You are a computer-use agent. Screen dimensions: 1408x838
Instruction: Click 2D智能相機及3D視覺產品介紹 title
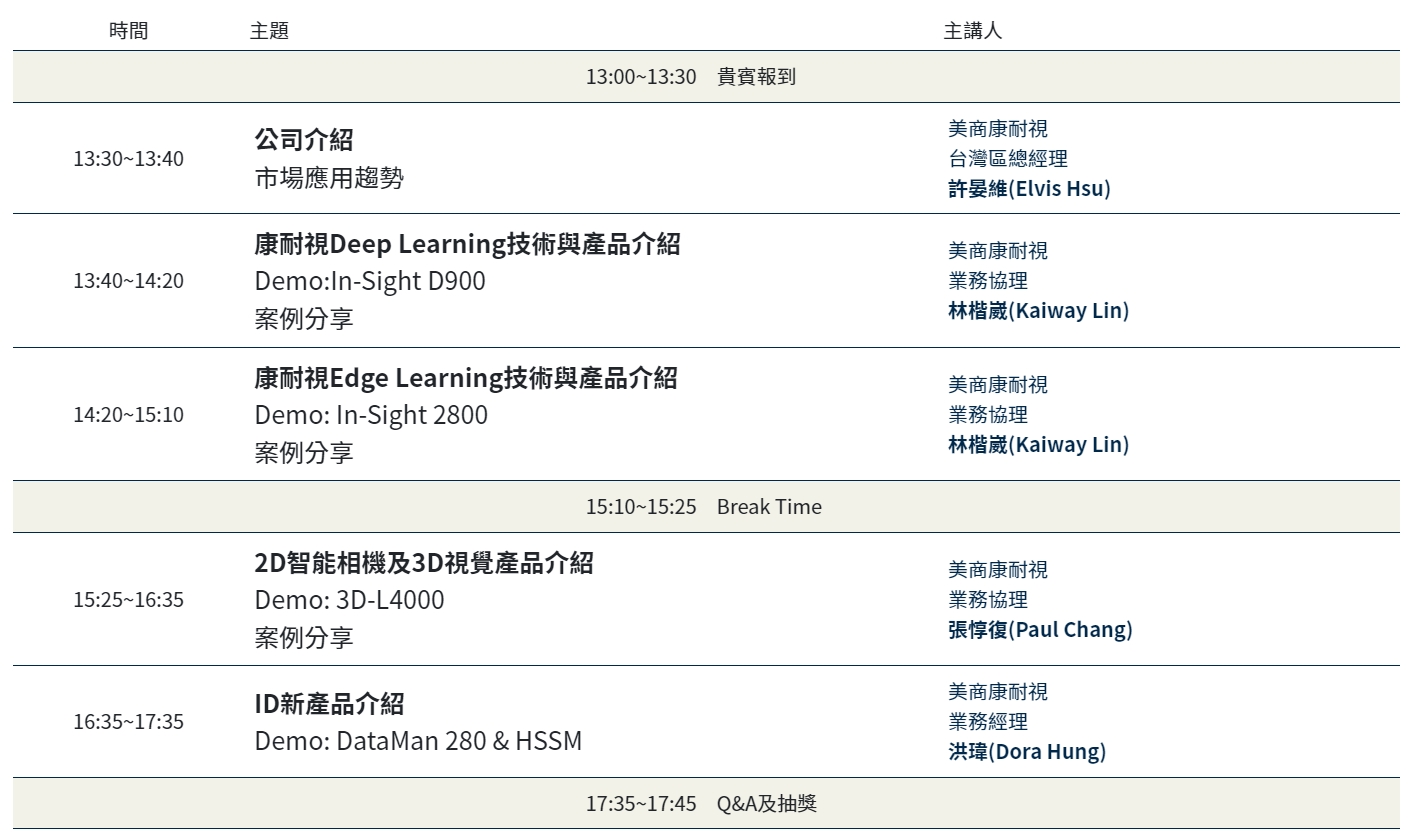click(x=424, y=563)
